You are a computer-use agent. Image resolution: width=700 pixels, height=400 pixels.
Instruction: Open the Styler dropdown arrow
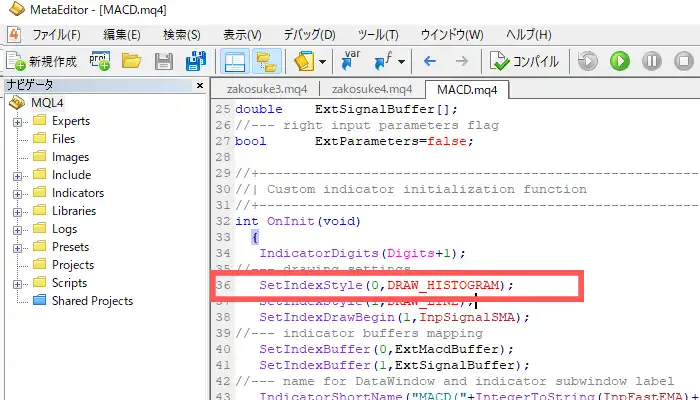point(322,62)
